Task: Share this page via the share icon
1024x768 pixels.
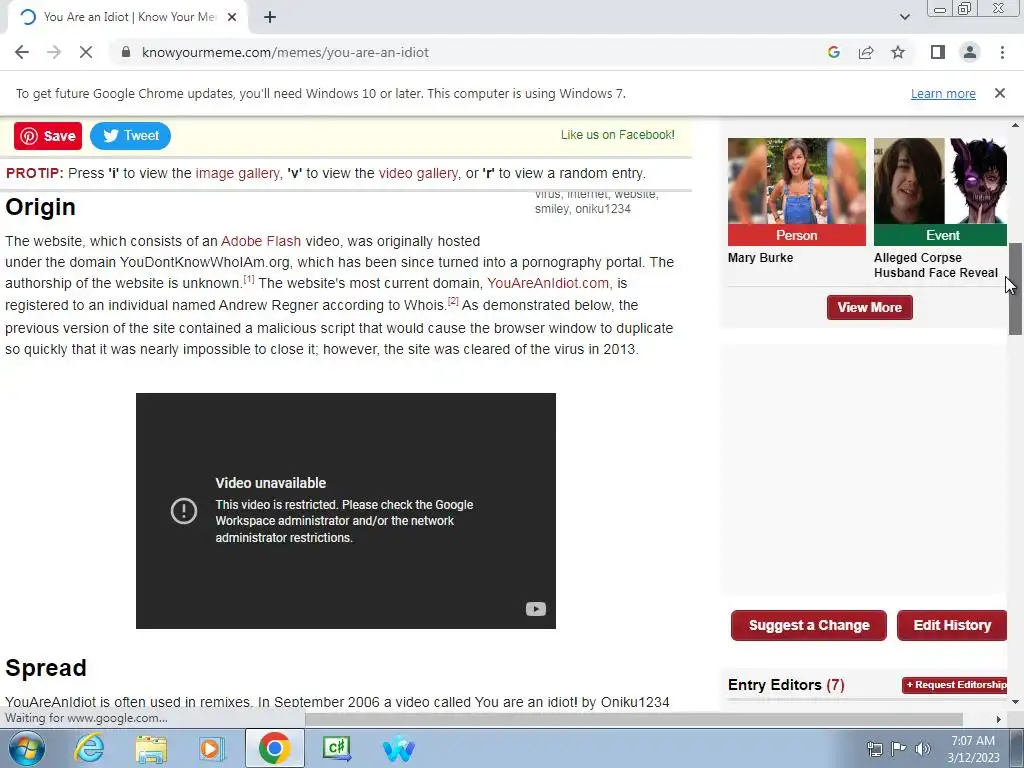Action: (x=866, y=52)
